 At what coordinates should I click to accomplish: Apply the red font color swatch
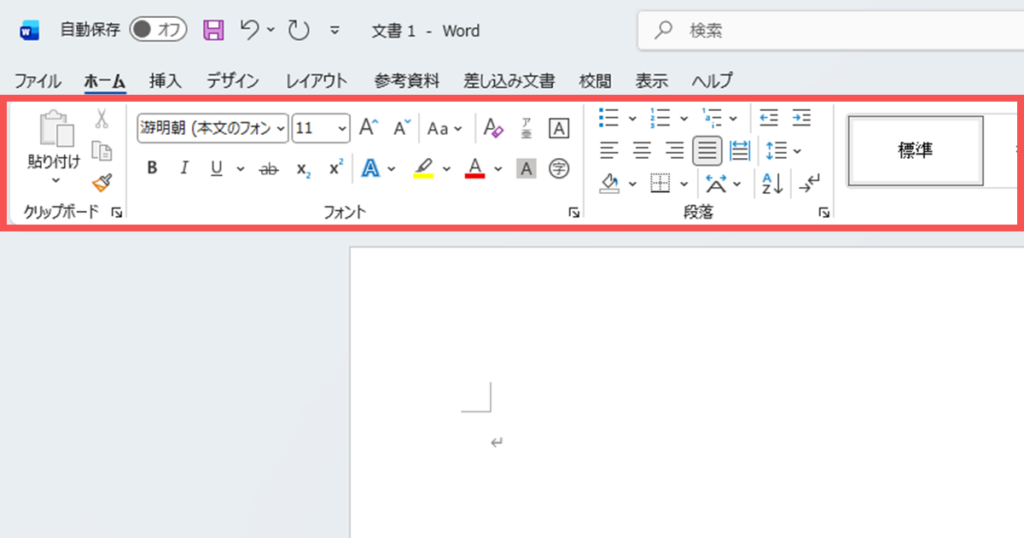[475, 168]
